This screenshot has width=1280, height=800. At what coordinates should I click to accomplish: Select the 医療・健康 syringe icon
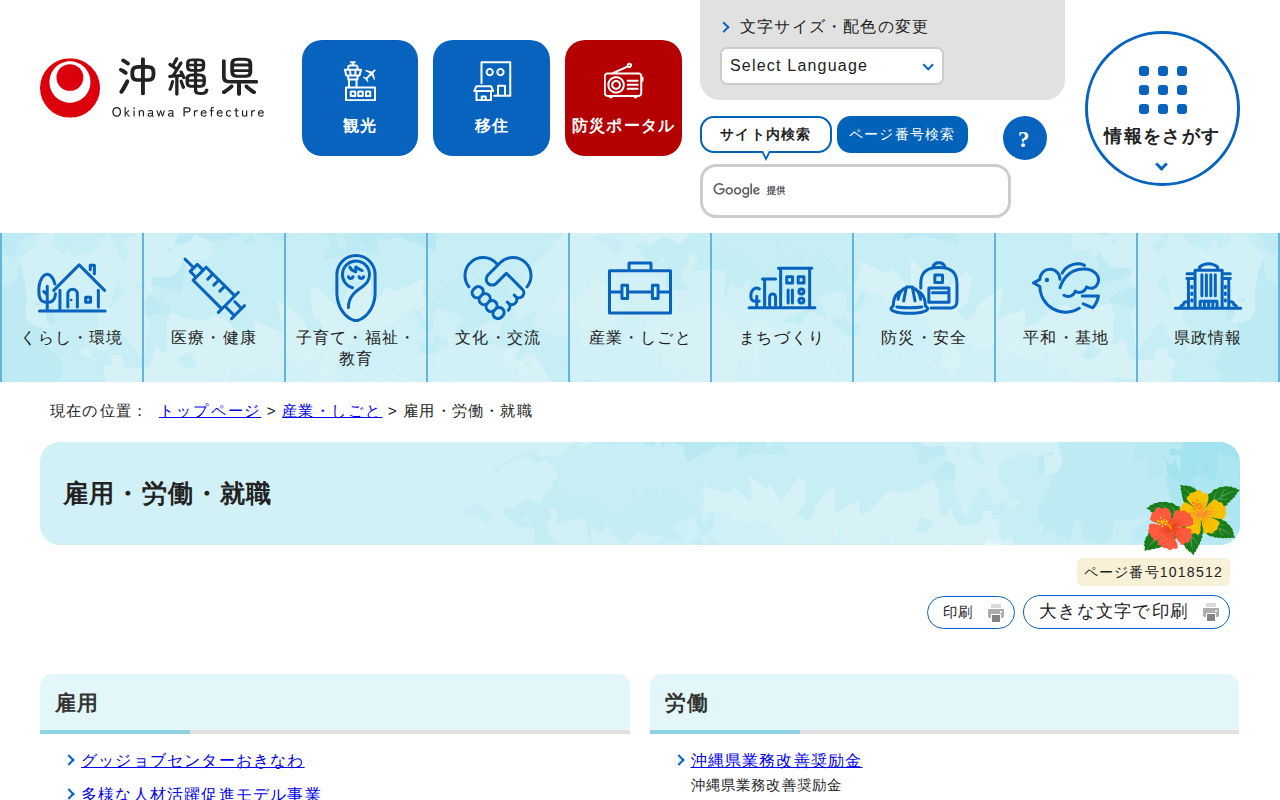214,288
